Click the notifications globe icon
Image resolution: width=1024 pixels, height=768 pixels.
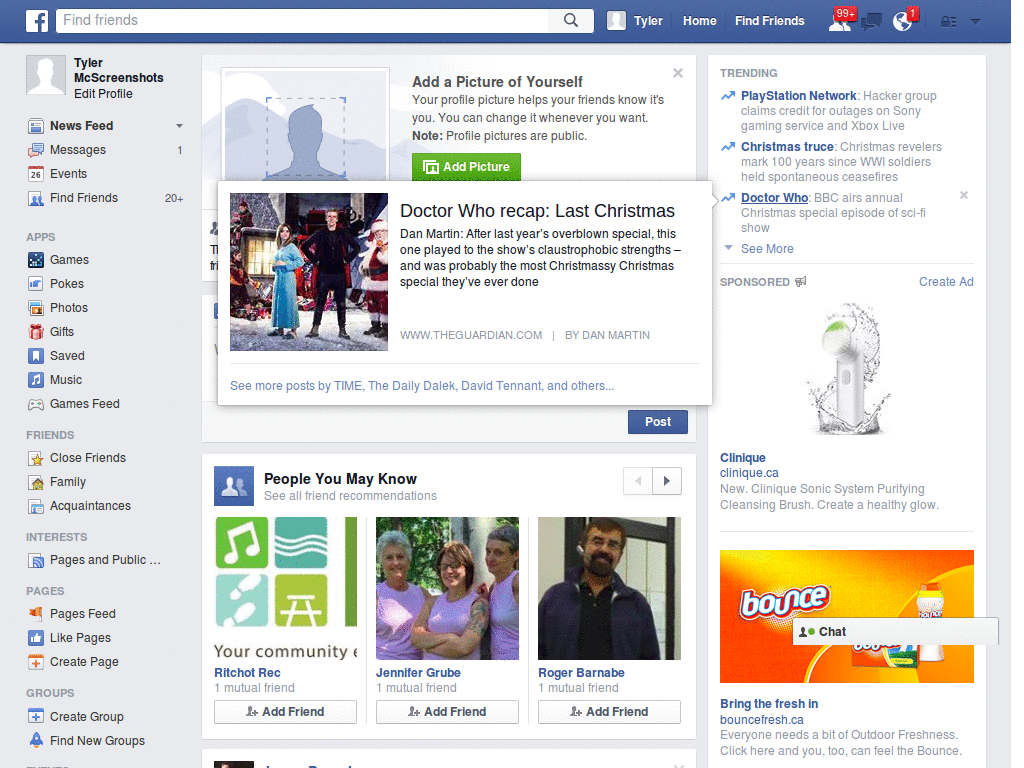(x=903, y=20)
